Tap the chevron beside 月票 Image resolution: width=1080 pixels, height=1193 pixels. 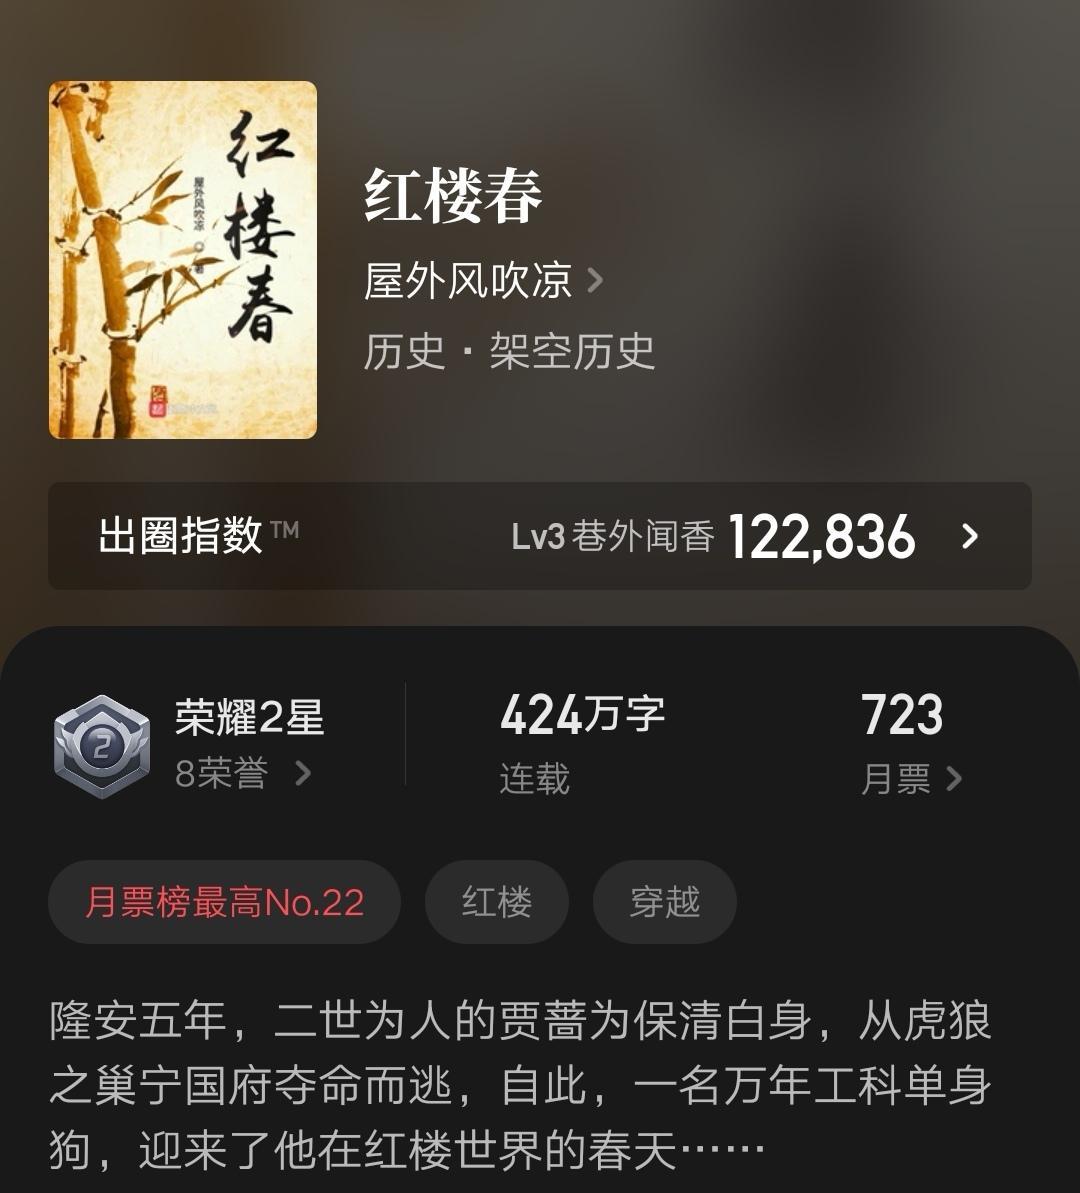954,779
